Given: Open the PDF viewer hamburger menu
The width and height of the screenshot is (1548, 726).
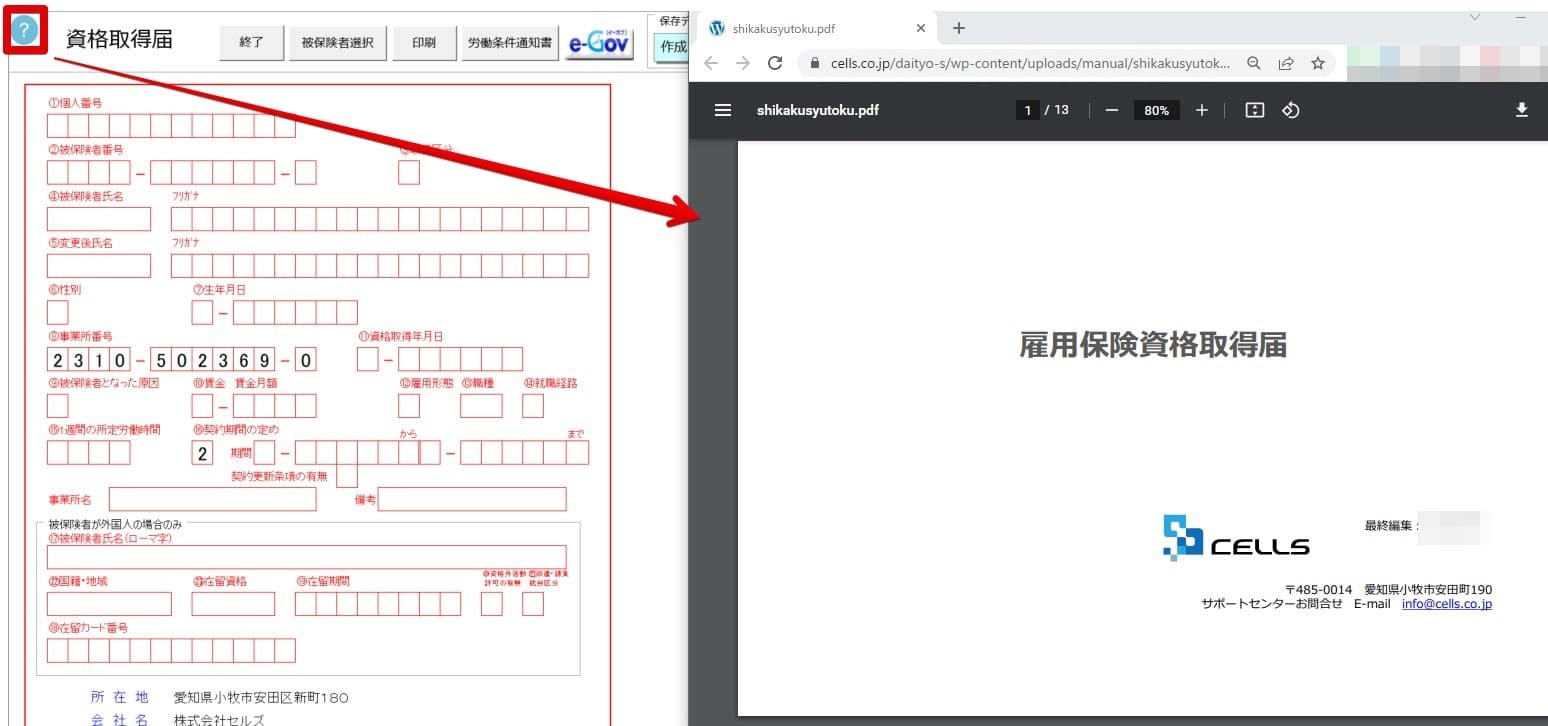Looking at the screenshot, I should click(723, 110).
